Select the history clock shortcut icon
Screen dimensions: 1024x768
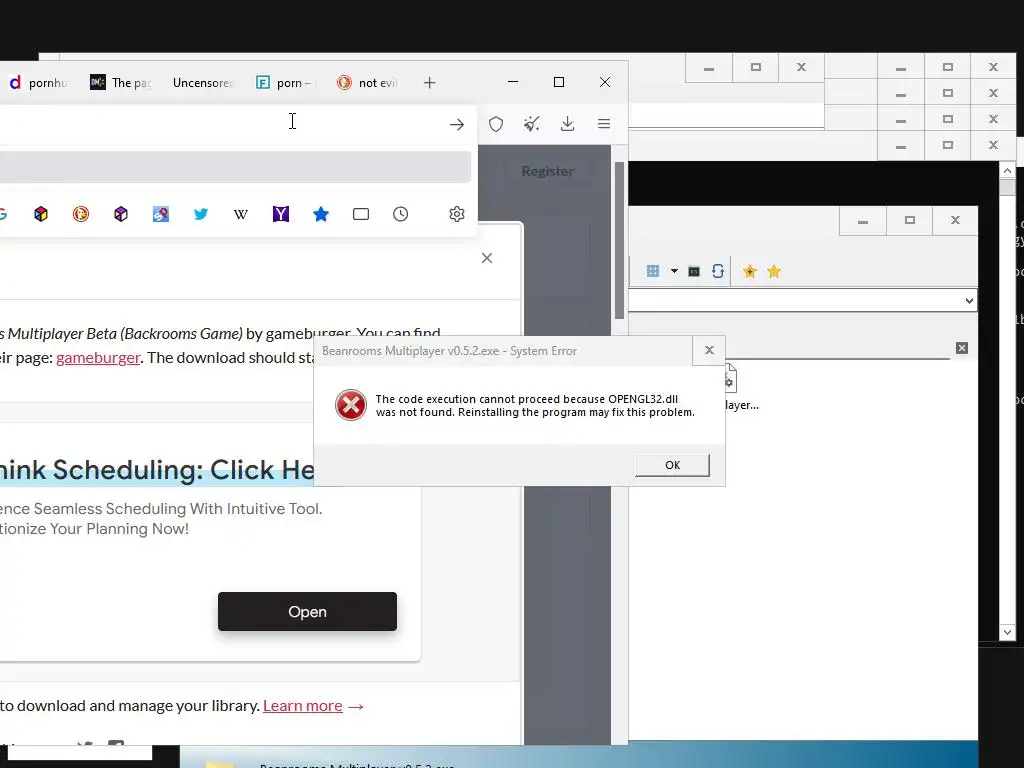400,214
